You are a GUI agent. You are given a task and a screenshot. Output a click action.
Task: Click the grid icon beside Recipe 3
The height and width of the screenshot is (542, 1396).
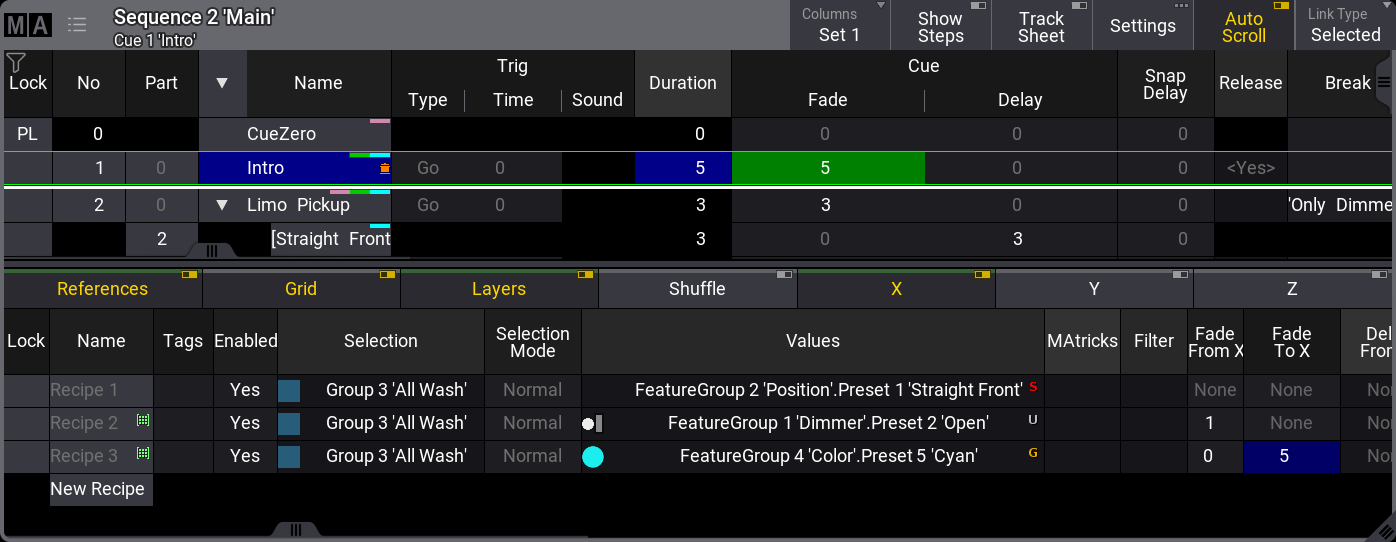pyautogui.click(x=143, y=454)
